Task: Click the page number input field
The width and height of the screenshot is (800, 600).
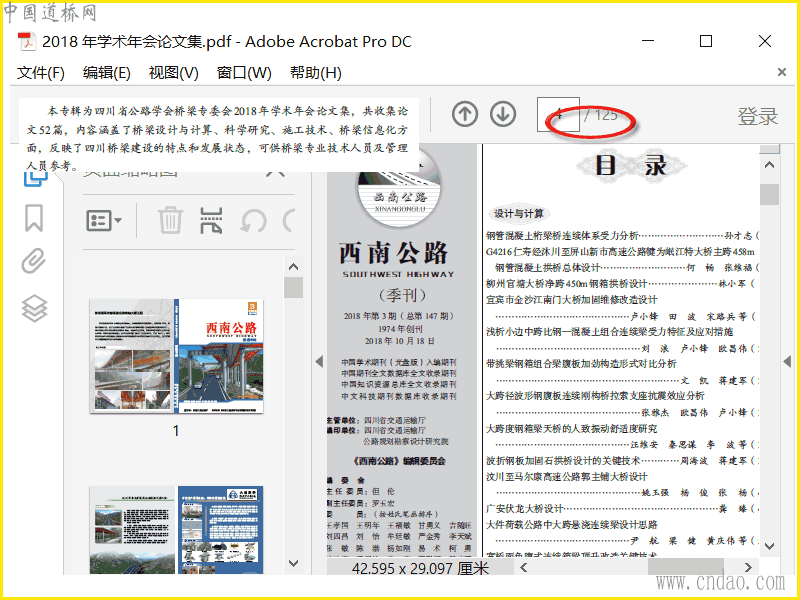Action: tap(558, 114)
